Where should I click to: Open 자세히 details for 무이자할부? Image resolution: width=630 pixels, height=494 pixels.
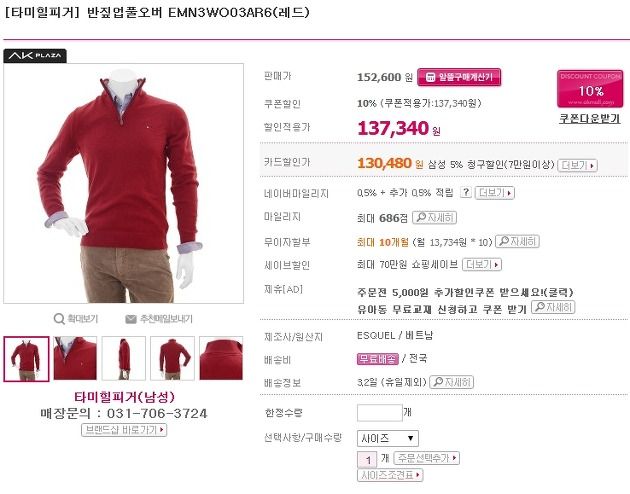[517, 241]
